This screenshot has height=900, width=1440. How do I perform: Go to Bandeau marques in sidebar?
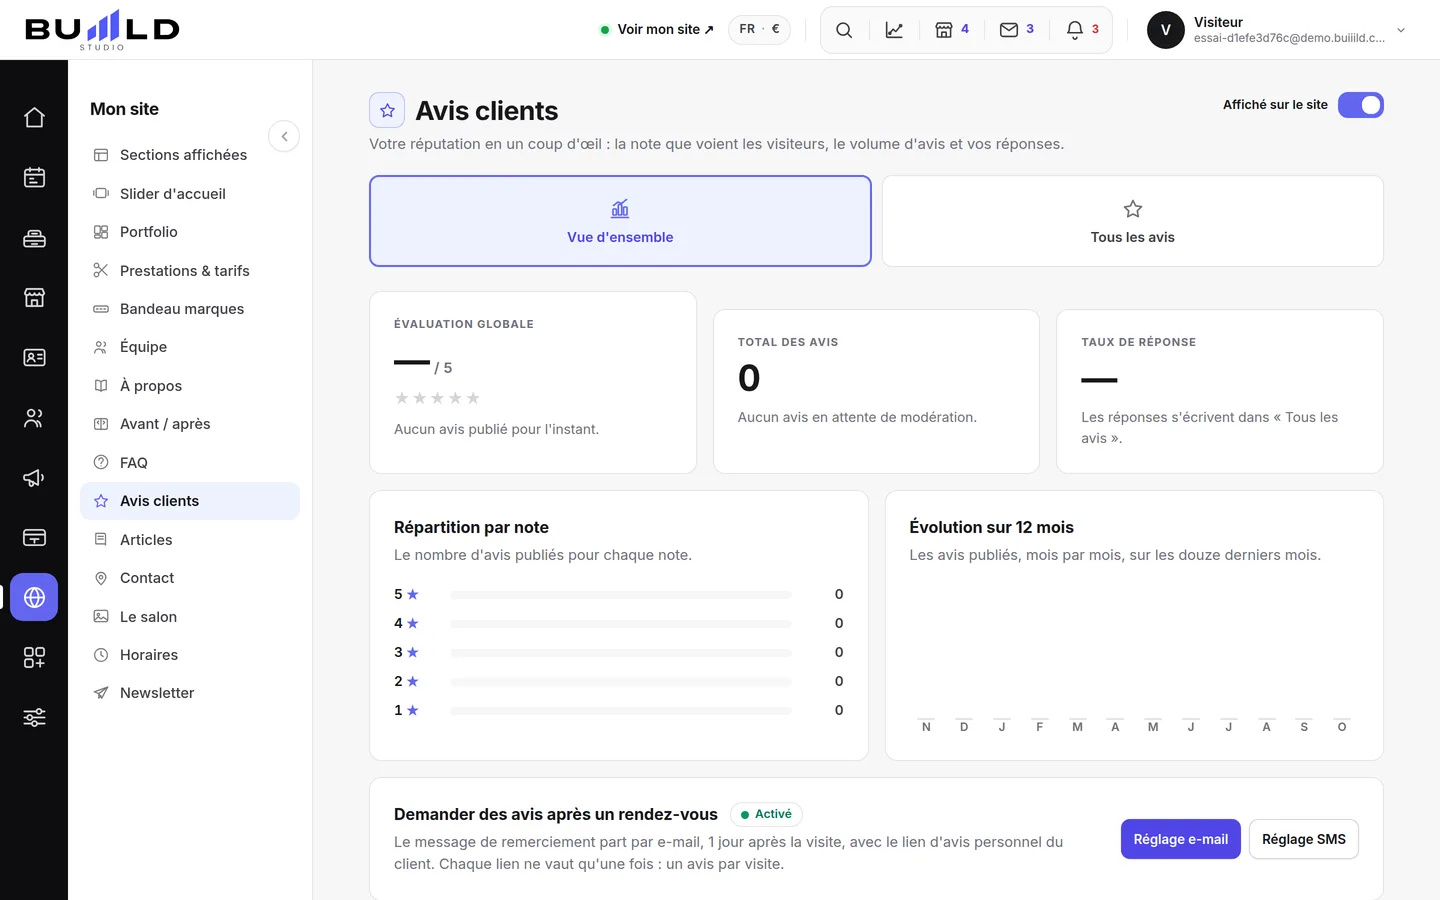190,309
